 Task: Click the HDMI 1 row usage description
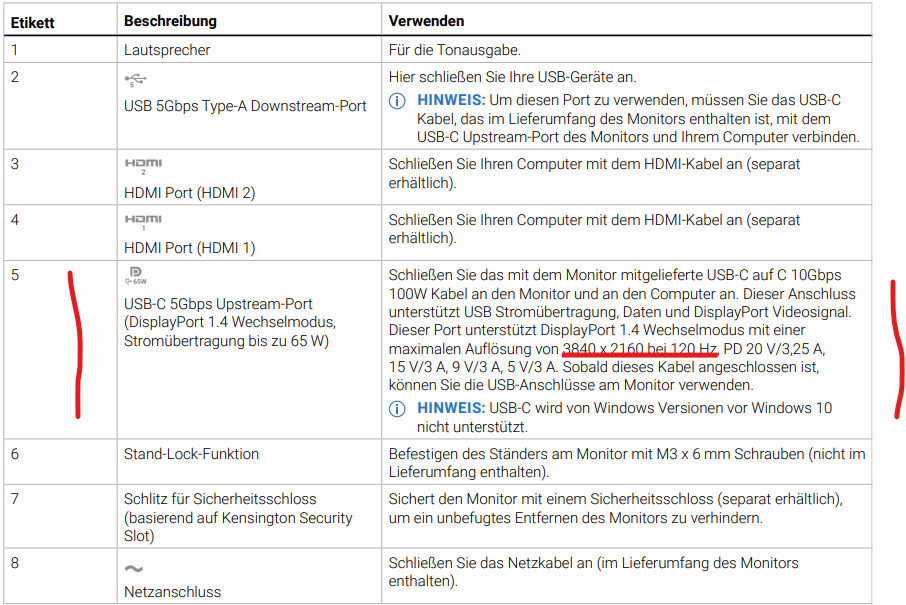[594, 229]
